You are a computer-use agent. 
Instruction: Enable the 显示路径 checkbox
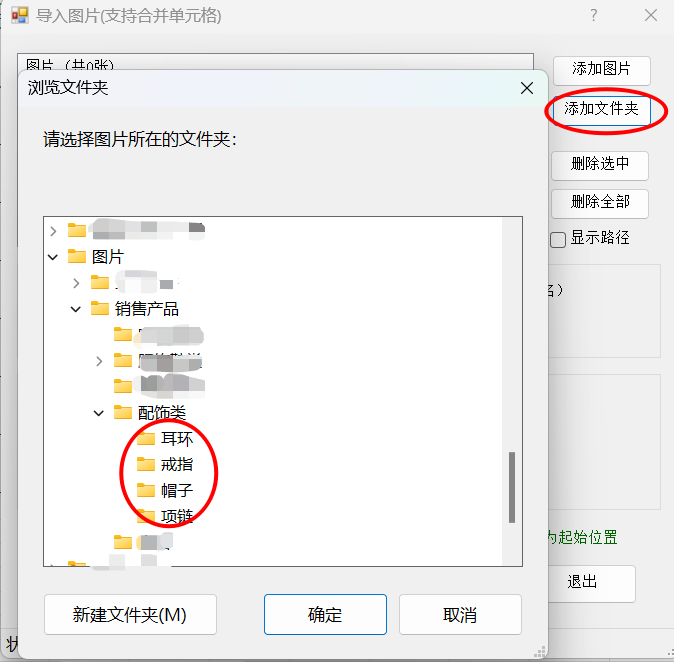[559, 239]
